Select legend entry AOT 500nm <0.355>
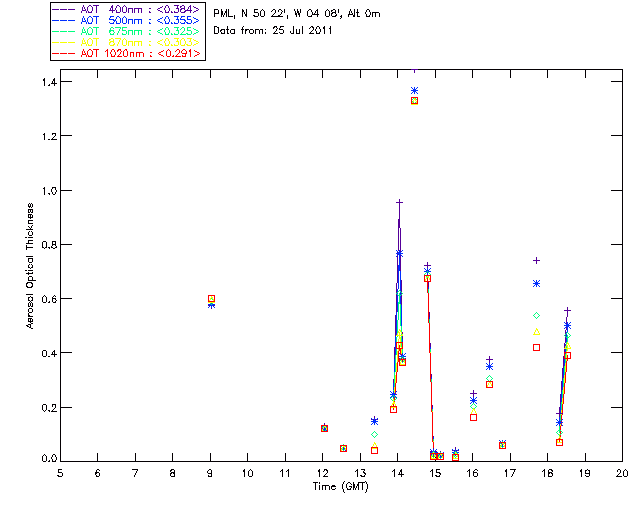Screen dimensions: 640x512 click(x=127, y=20)
